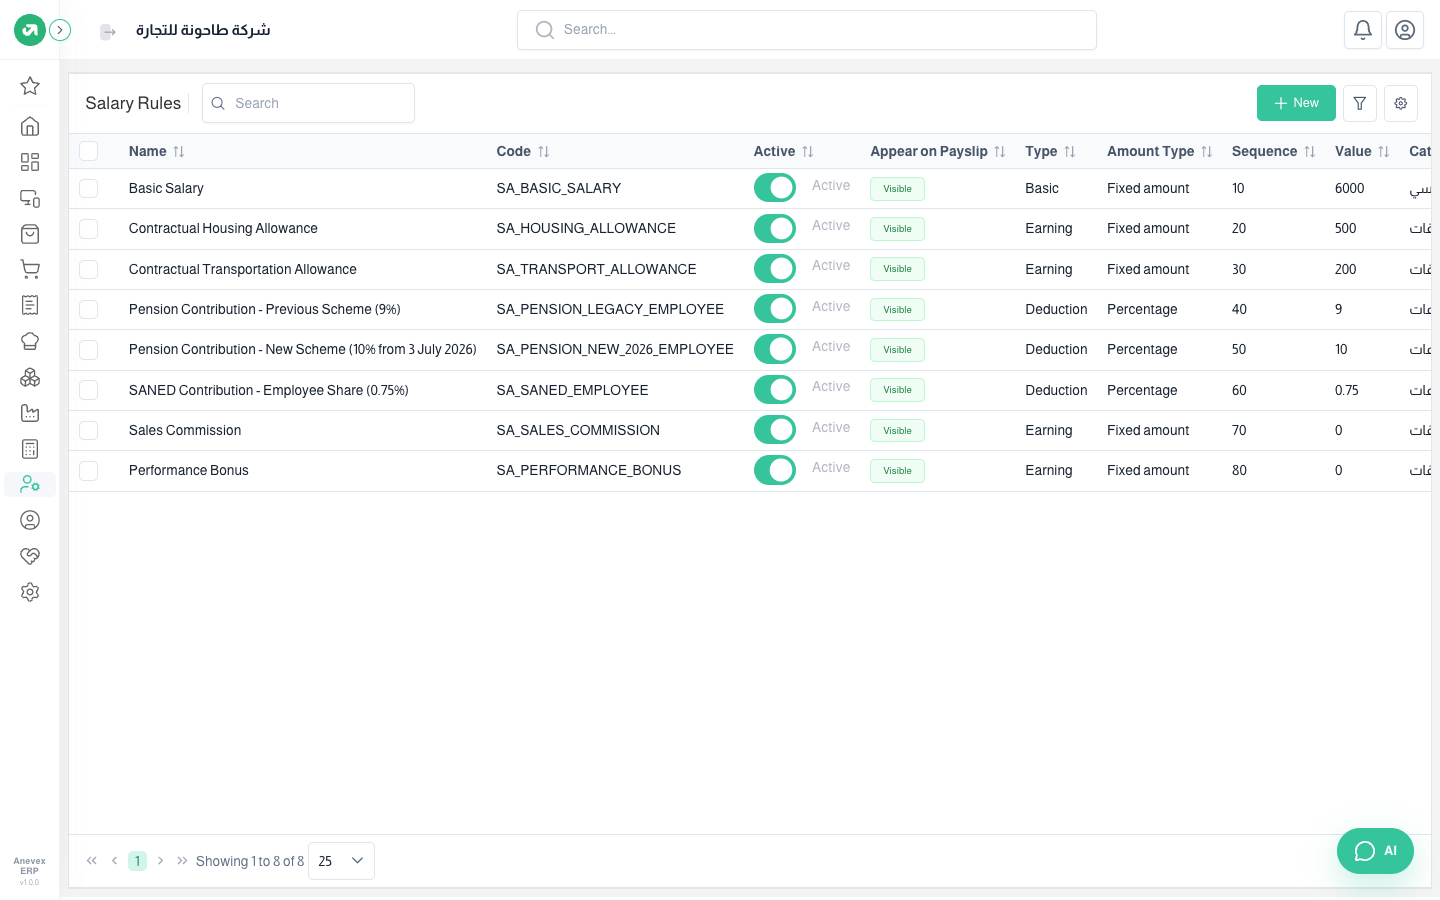
Task: Go to the home icon in sidebar
Action: pos(30,126)
